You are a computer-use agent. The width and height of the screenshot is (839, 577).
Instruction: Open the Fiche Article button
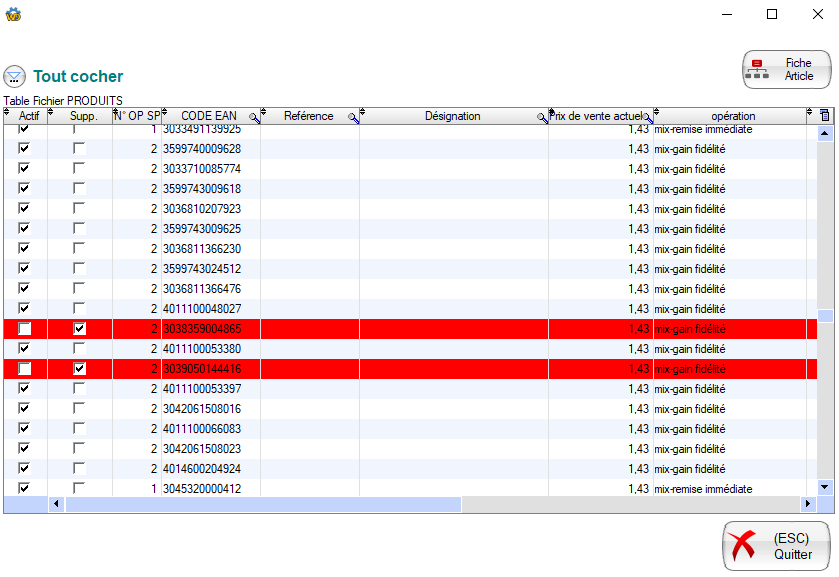click(x=786, y=70)
